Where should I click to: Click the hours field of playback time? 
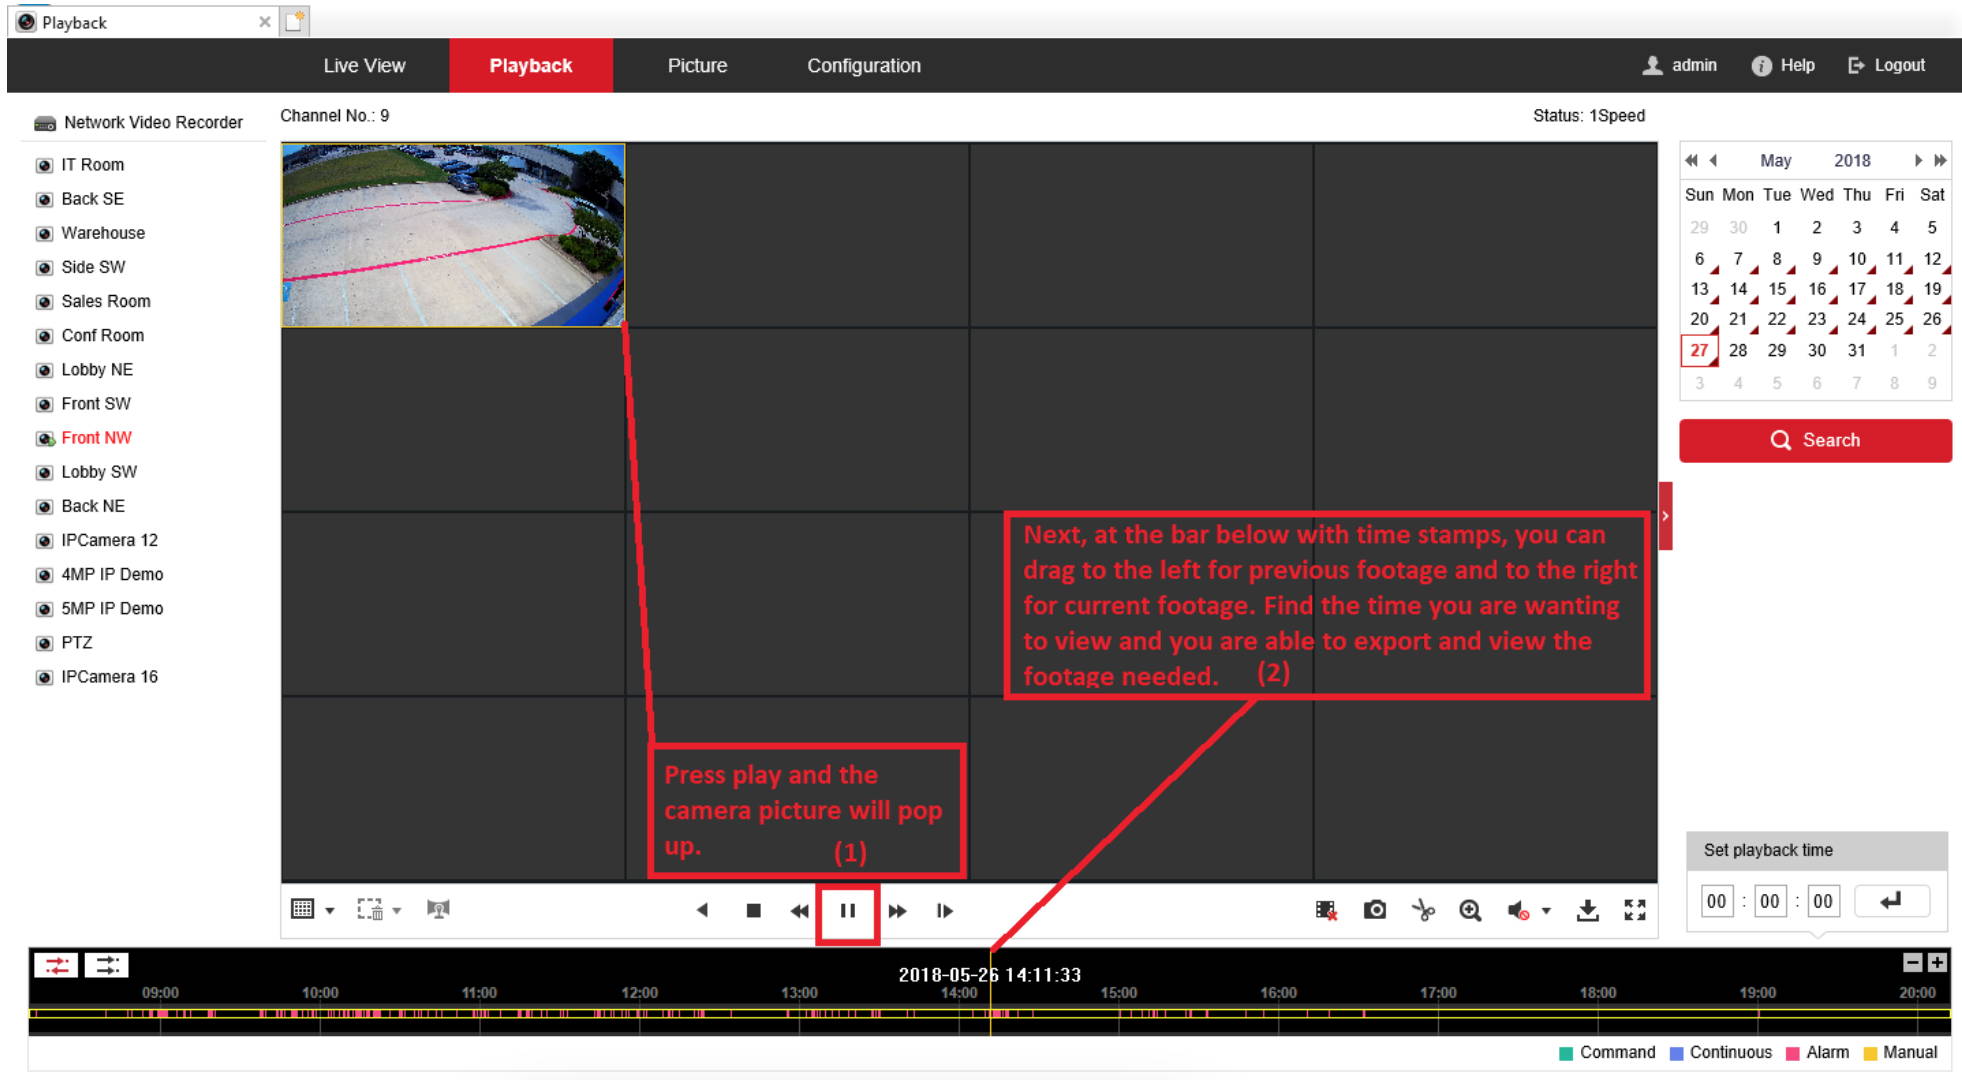(1716, 901)
